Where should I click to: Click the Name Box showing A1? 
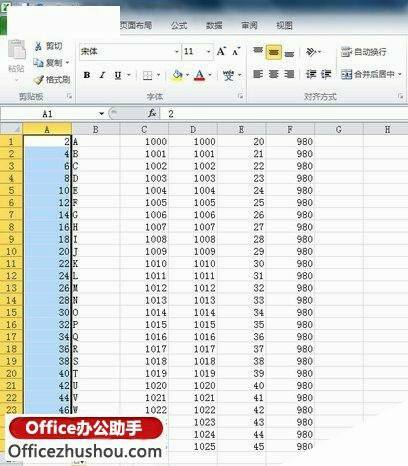pos(49,114)
